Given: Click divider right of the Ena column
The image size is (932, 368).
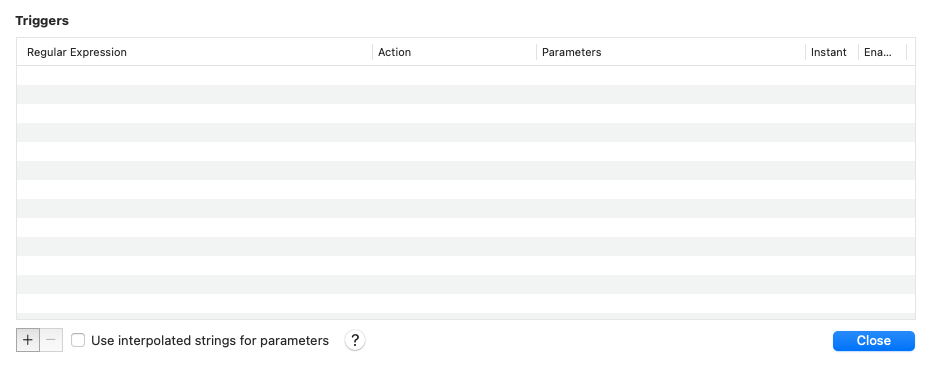Looking at the screenshot, I should [x=906, y=52].
